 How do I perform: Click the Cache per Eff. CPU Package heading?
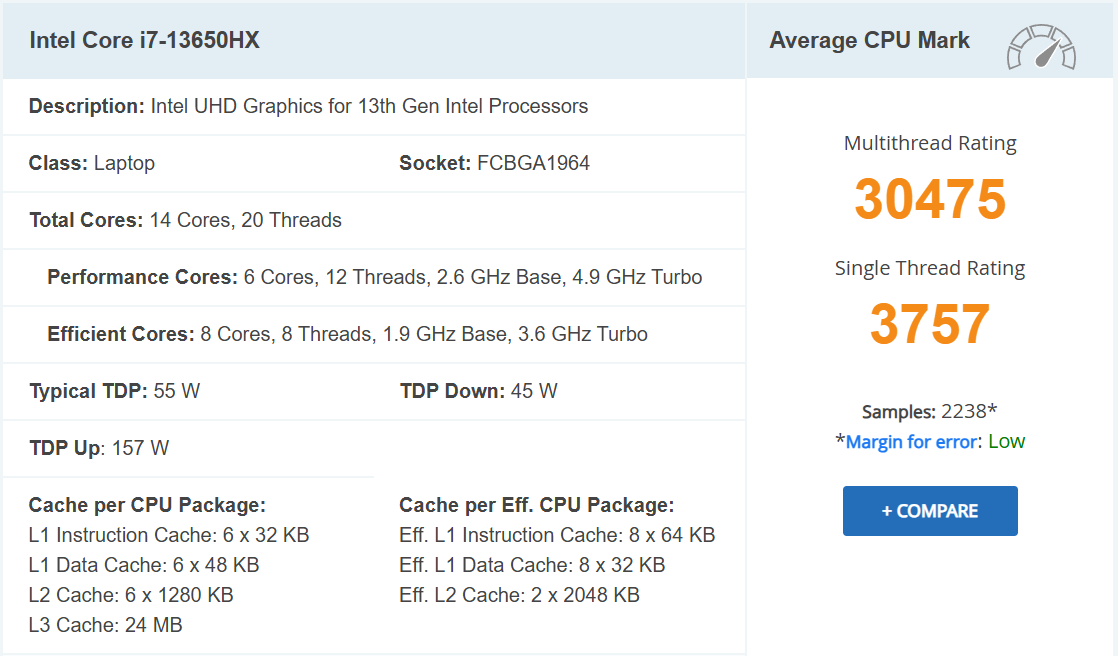tap(536, 505)
